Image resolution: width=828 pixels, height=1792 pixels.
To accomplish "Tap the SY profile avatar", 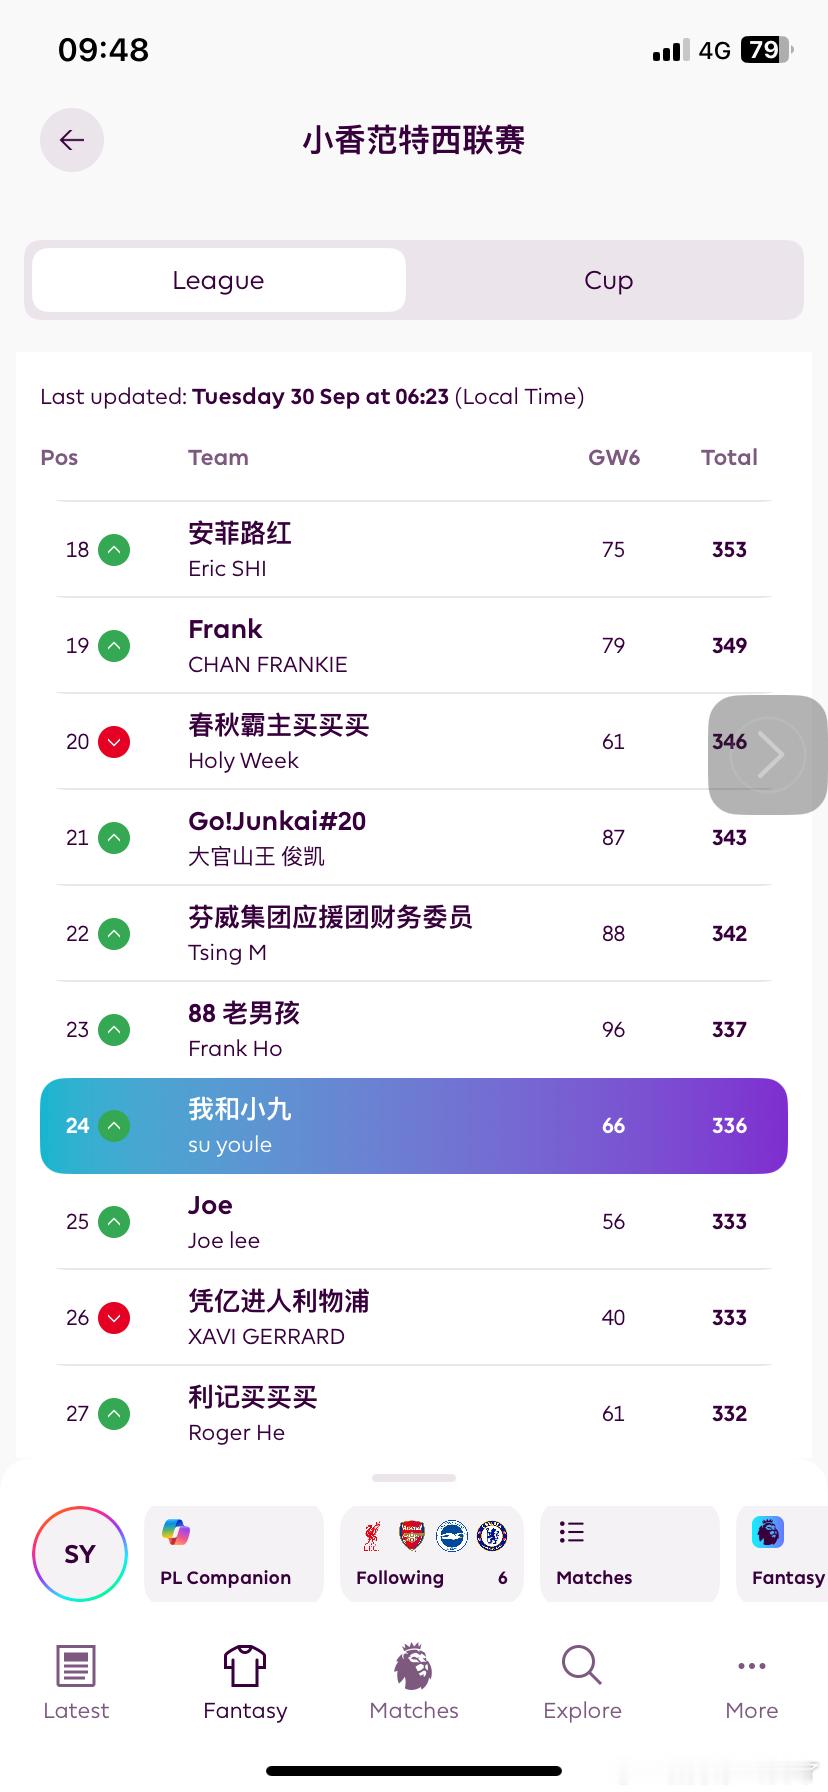I will 80,1554.
